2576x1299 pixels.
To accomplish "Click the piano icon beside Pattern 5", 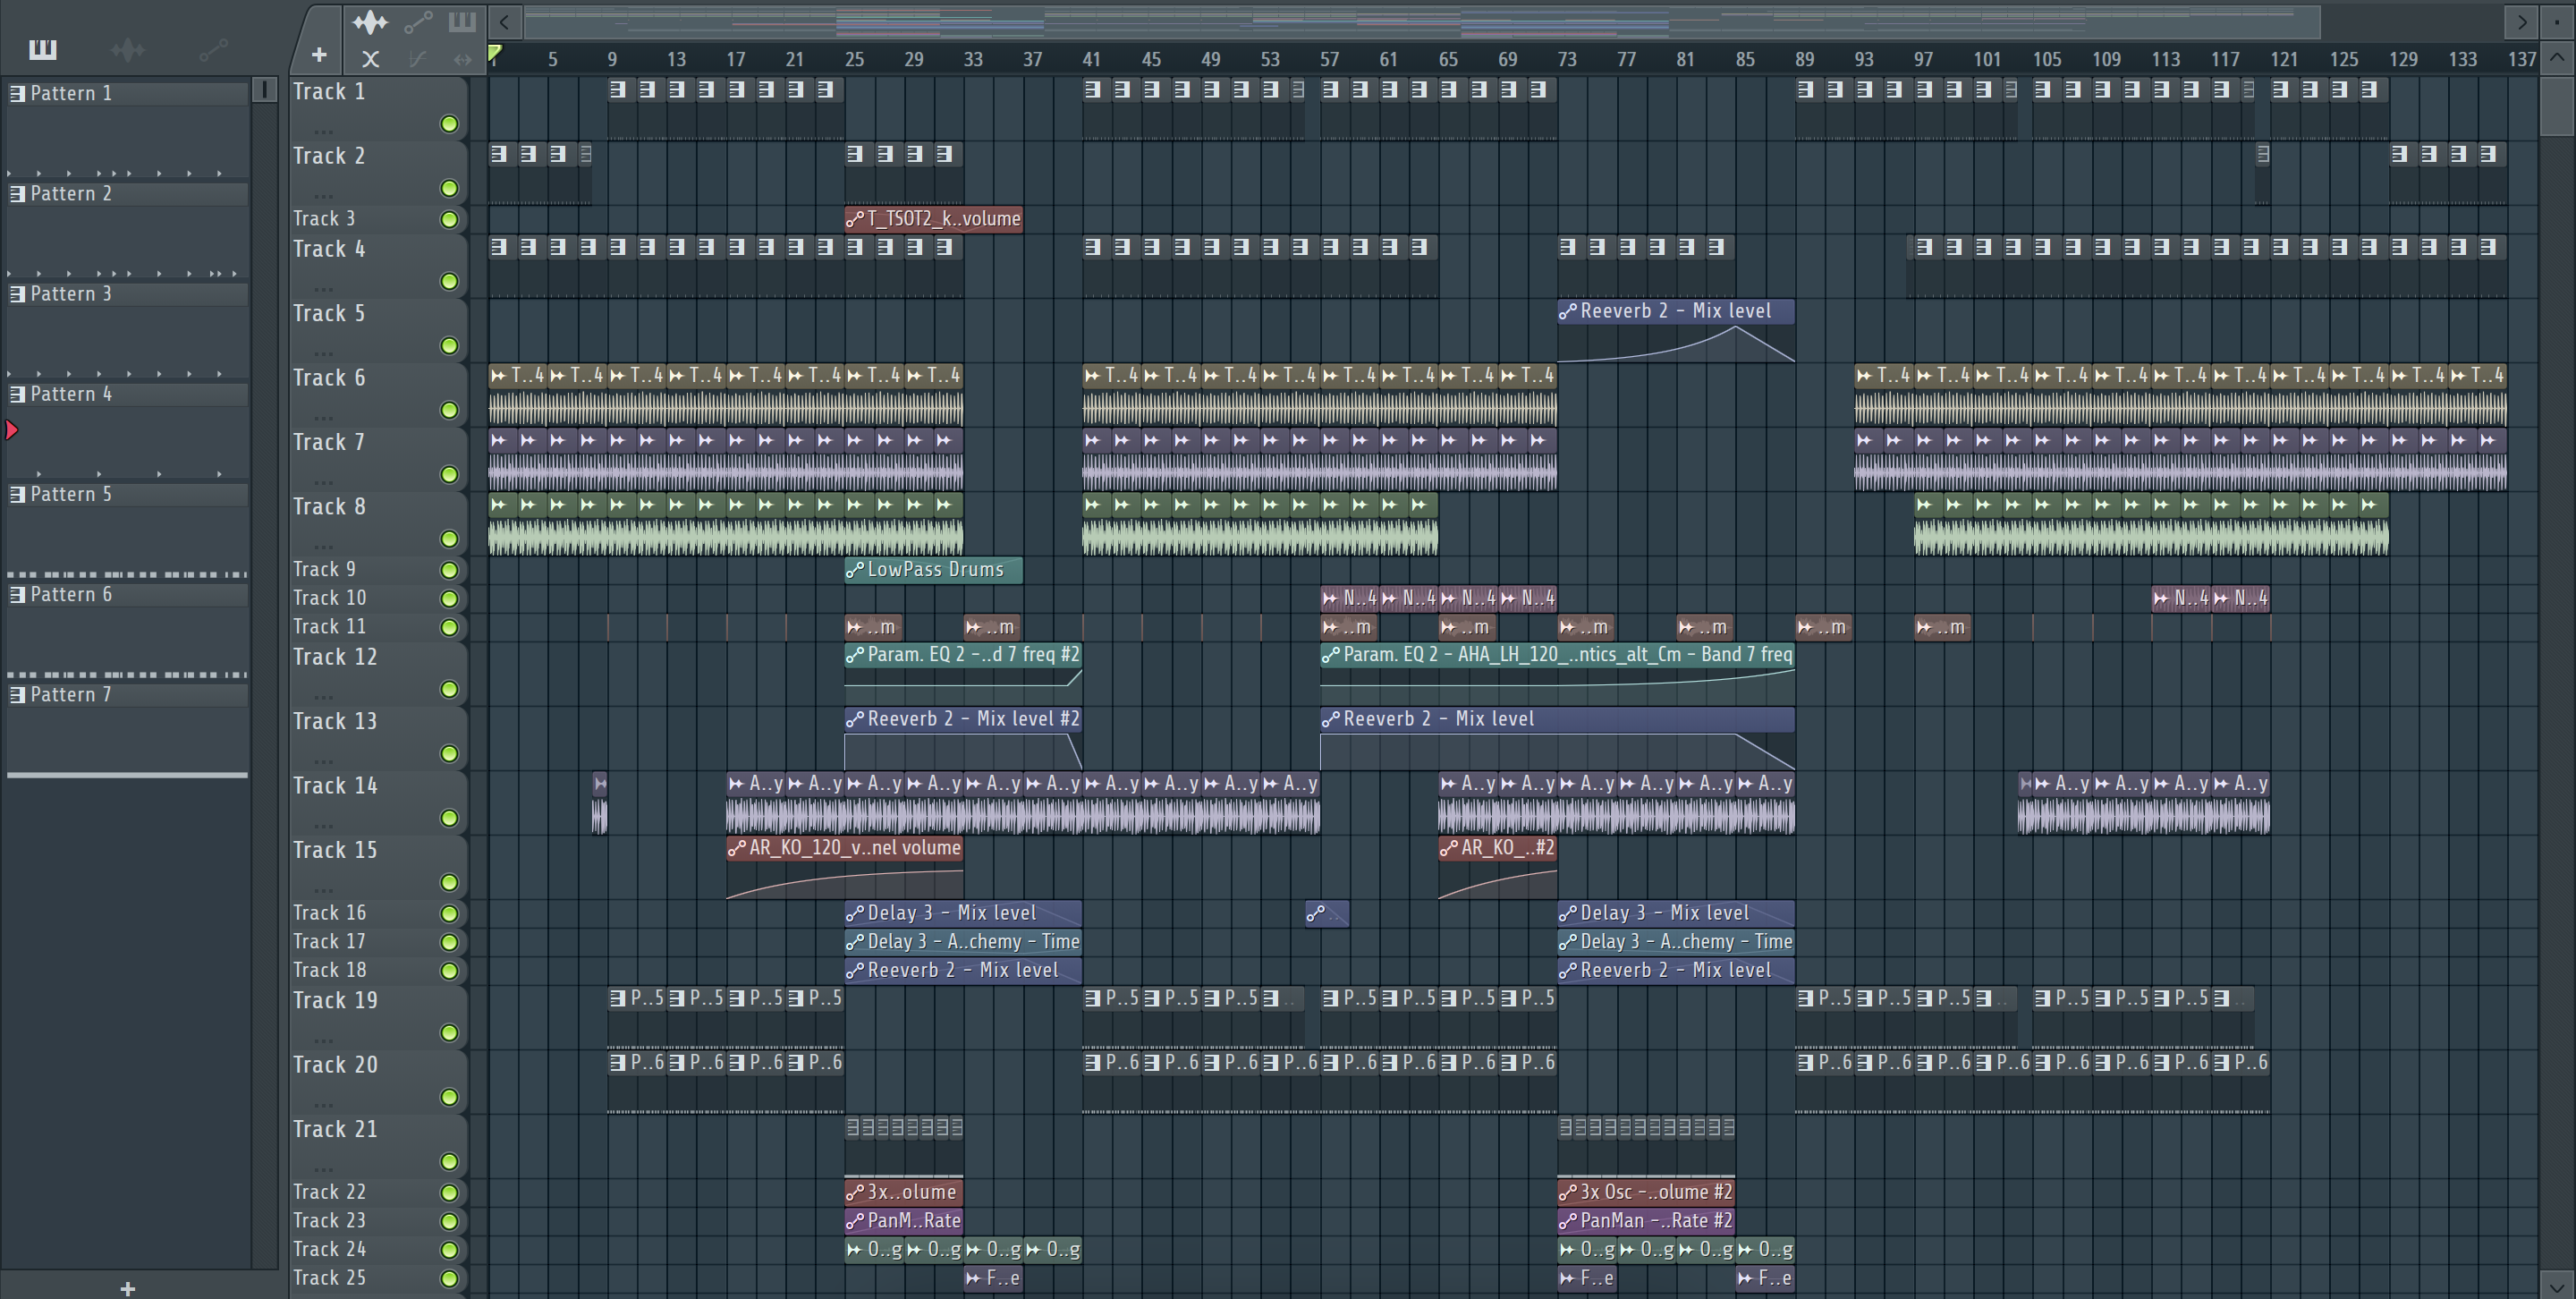I will [17, 494].
